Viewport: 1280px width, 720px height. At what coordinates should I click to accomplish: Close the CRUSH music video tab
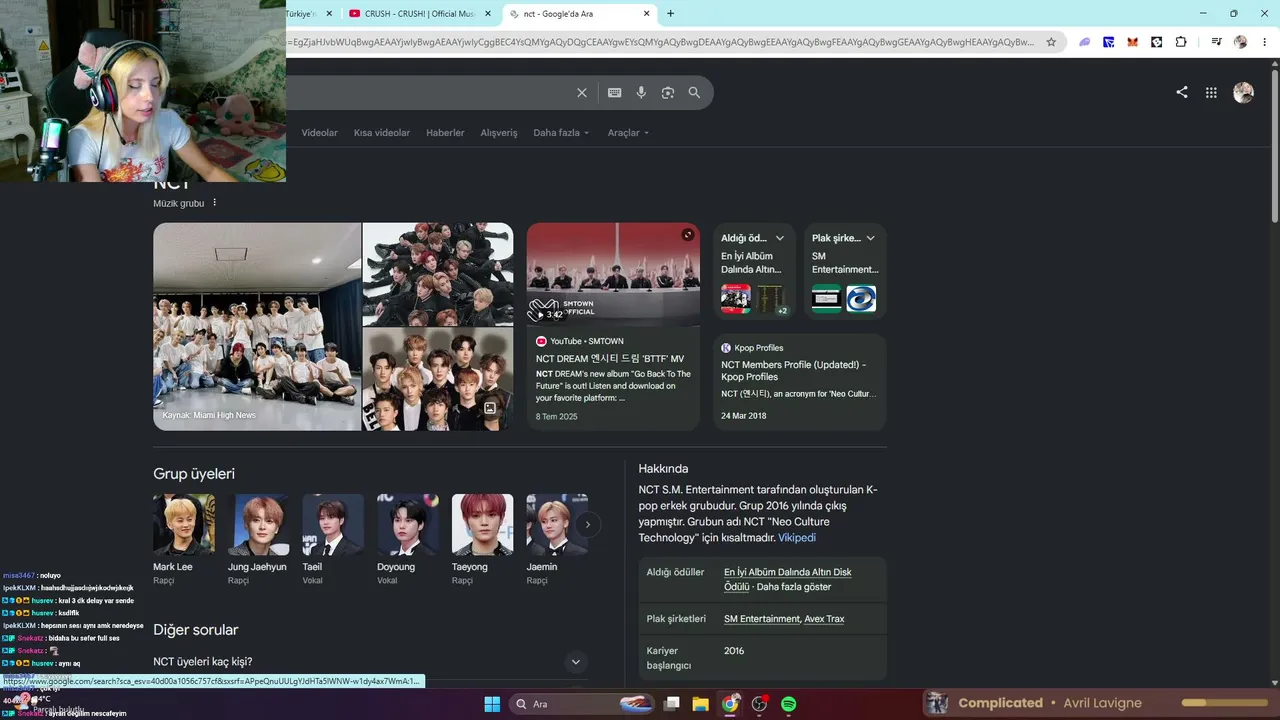(488, 14)
